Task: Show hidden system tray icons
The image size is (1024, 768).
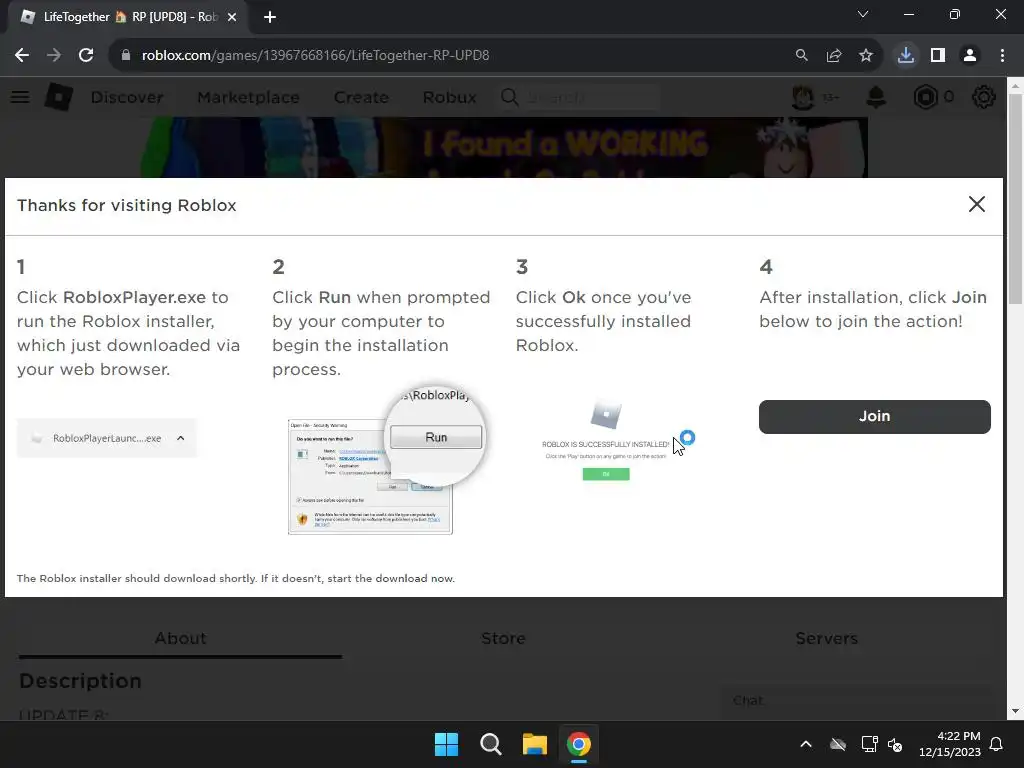Action: click(x=806, y=744)
